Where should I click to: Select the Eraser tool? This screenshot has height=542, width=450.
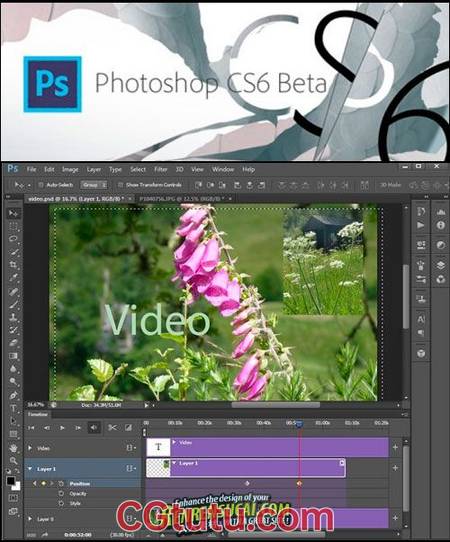[x=13, y=343]
